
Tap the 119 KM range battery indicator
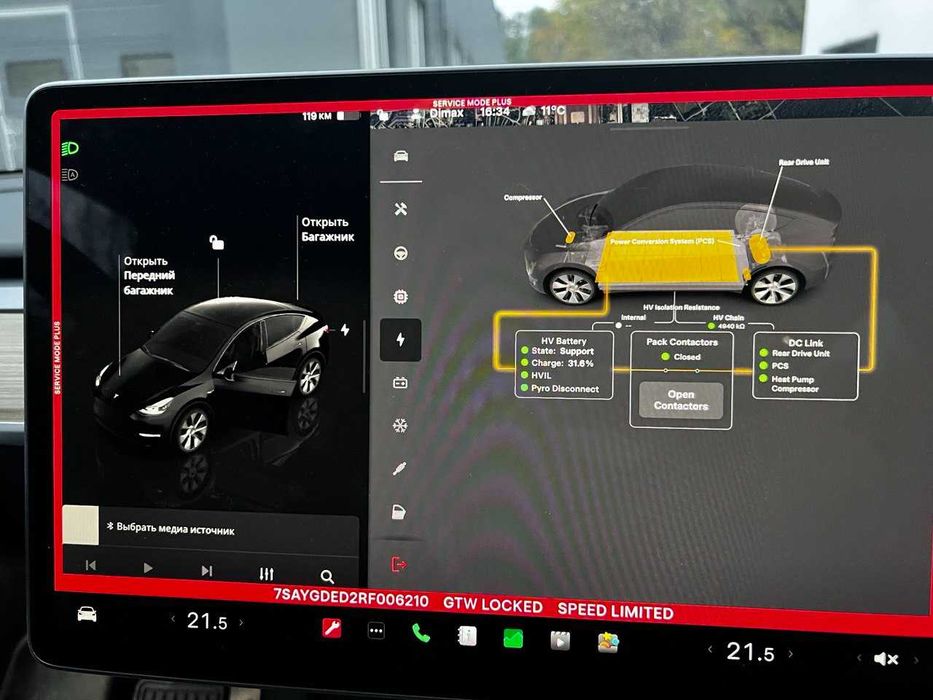(x=331, y=116)
